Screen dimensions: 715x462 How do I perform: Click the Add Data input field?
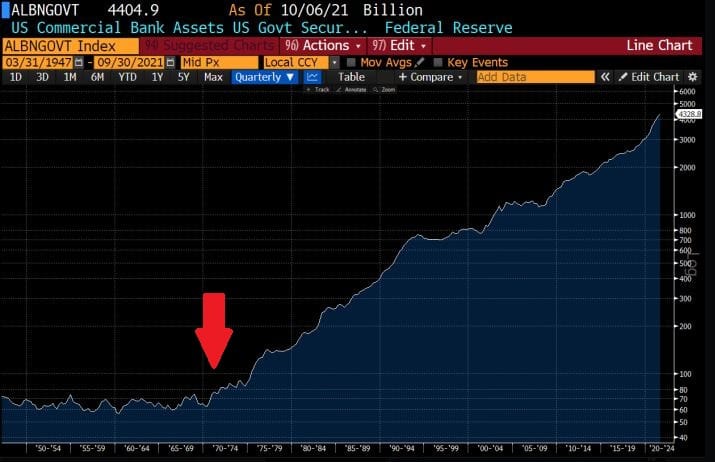535,77
